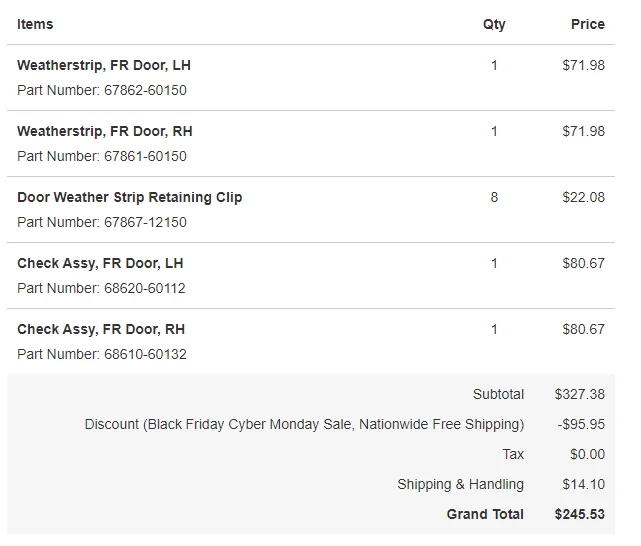Click part number 67867-12150
This screenshot has width=641, height=546.
tap(145, 222)
